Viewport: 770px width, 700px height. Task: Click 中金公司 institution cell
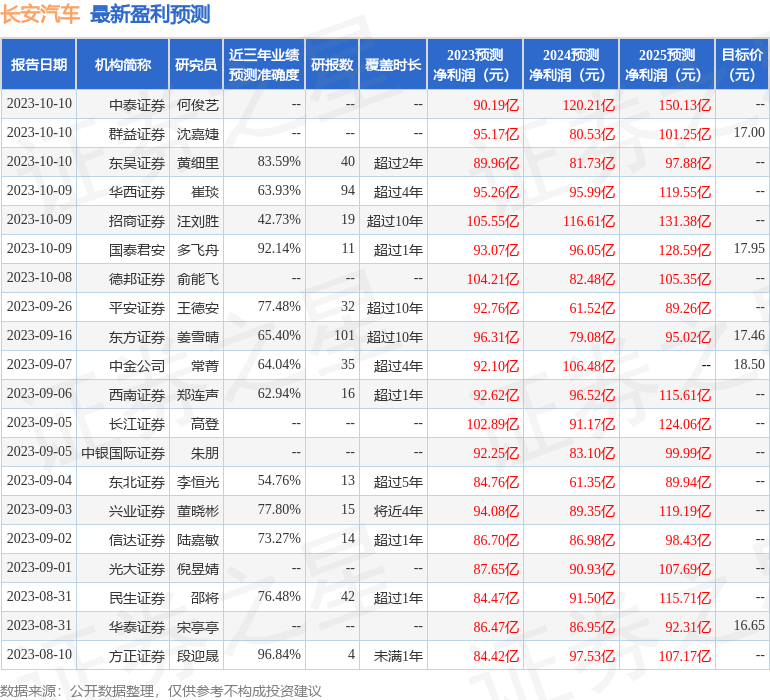coord(137,366)
